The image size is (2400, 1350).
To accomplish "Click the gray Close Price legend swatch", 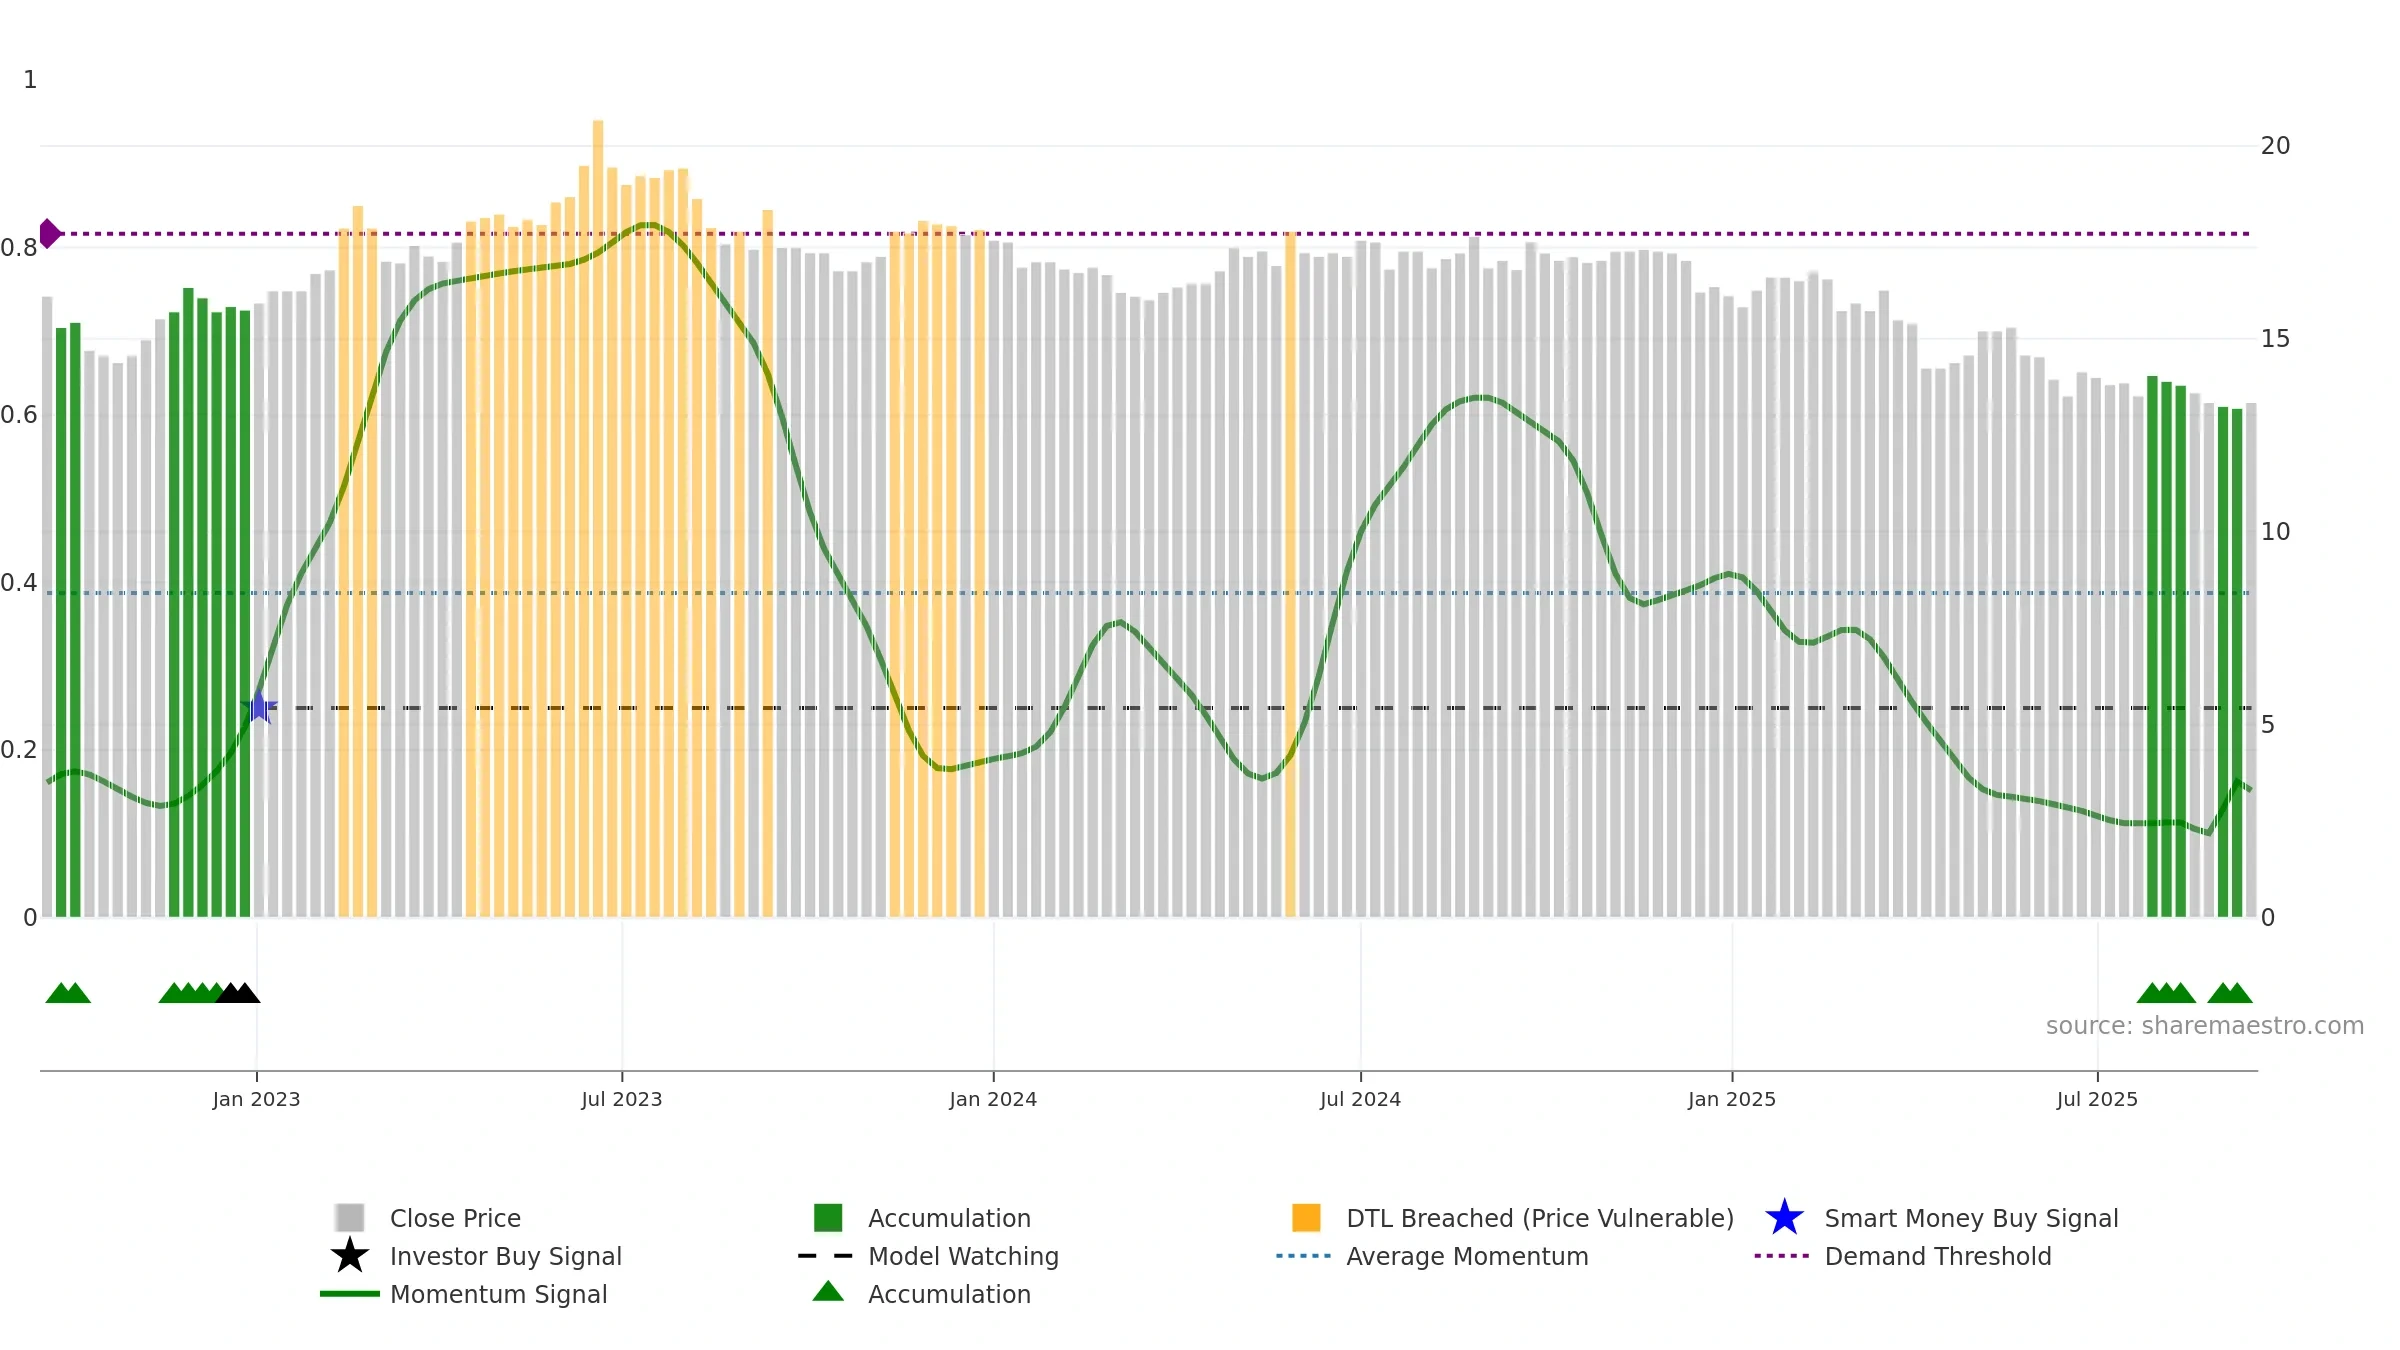I will pyautogui.click(x=350, y=1217).
